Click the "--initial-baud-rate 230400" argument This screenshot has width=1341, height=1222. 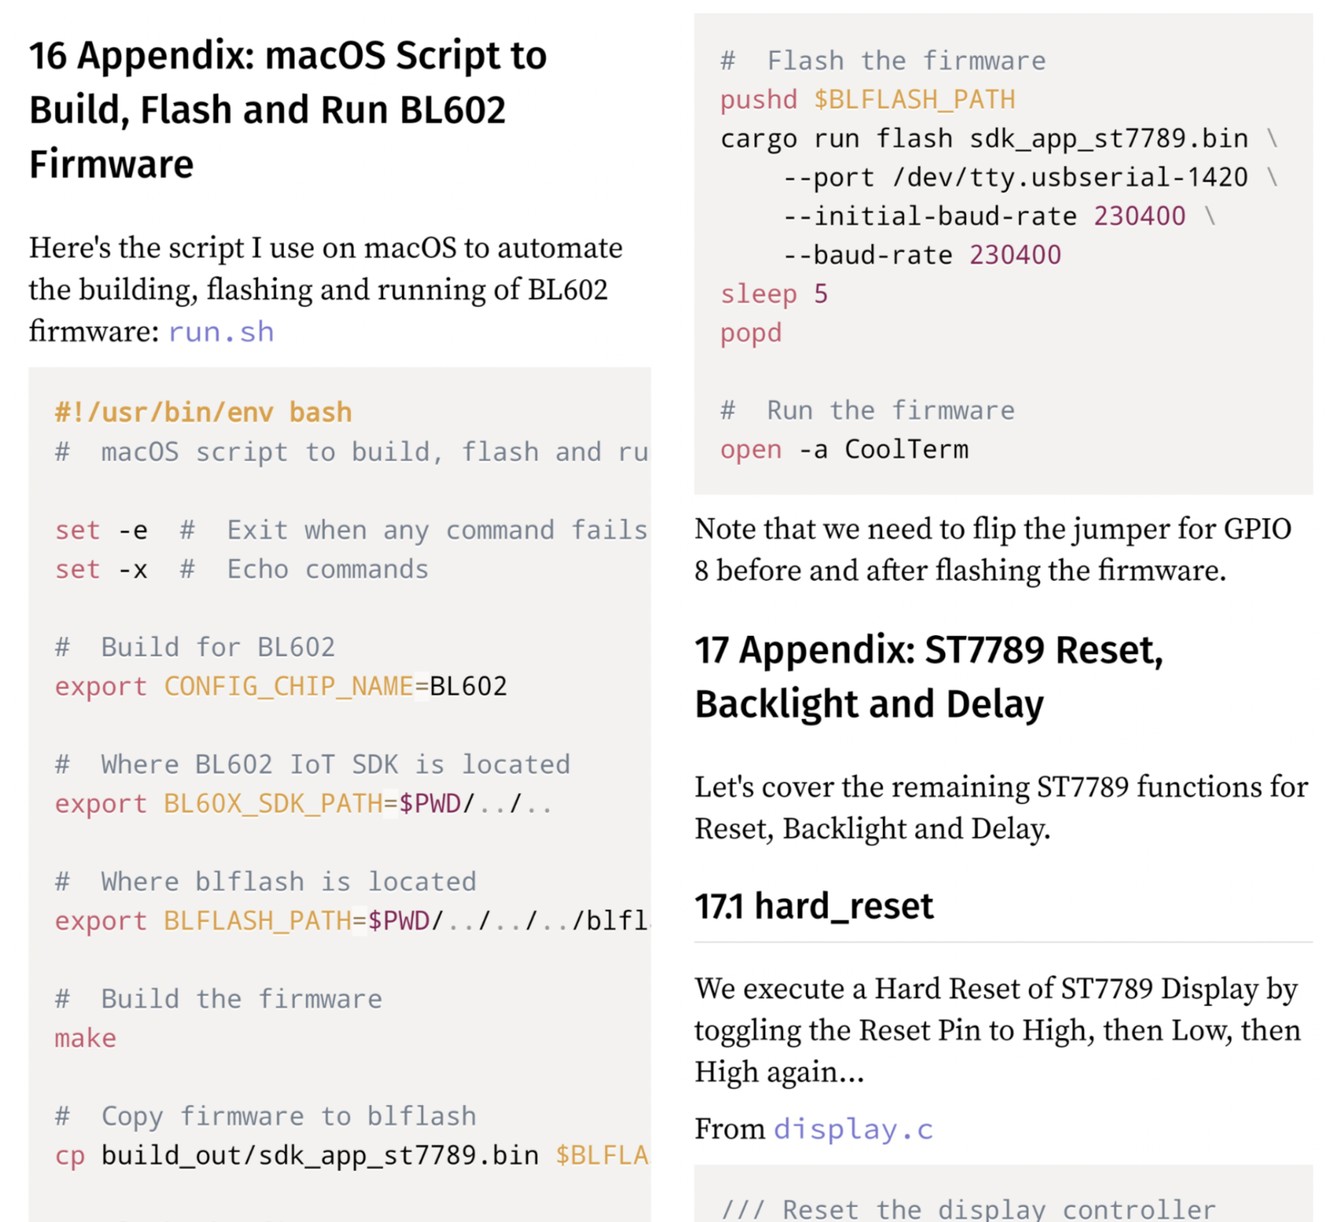point(984,217)
